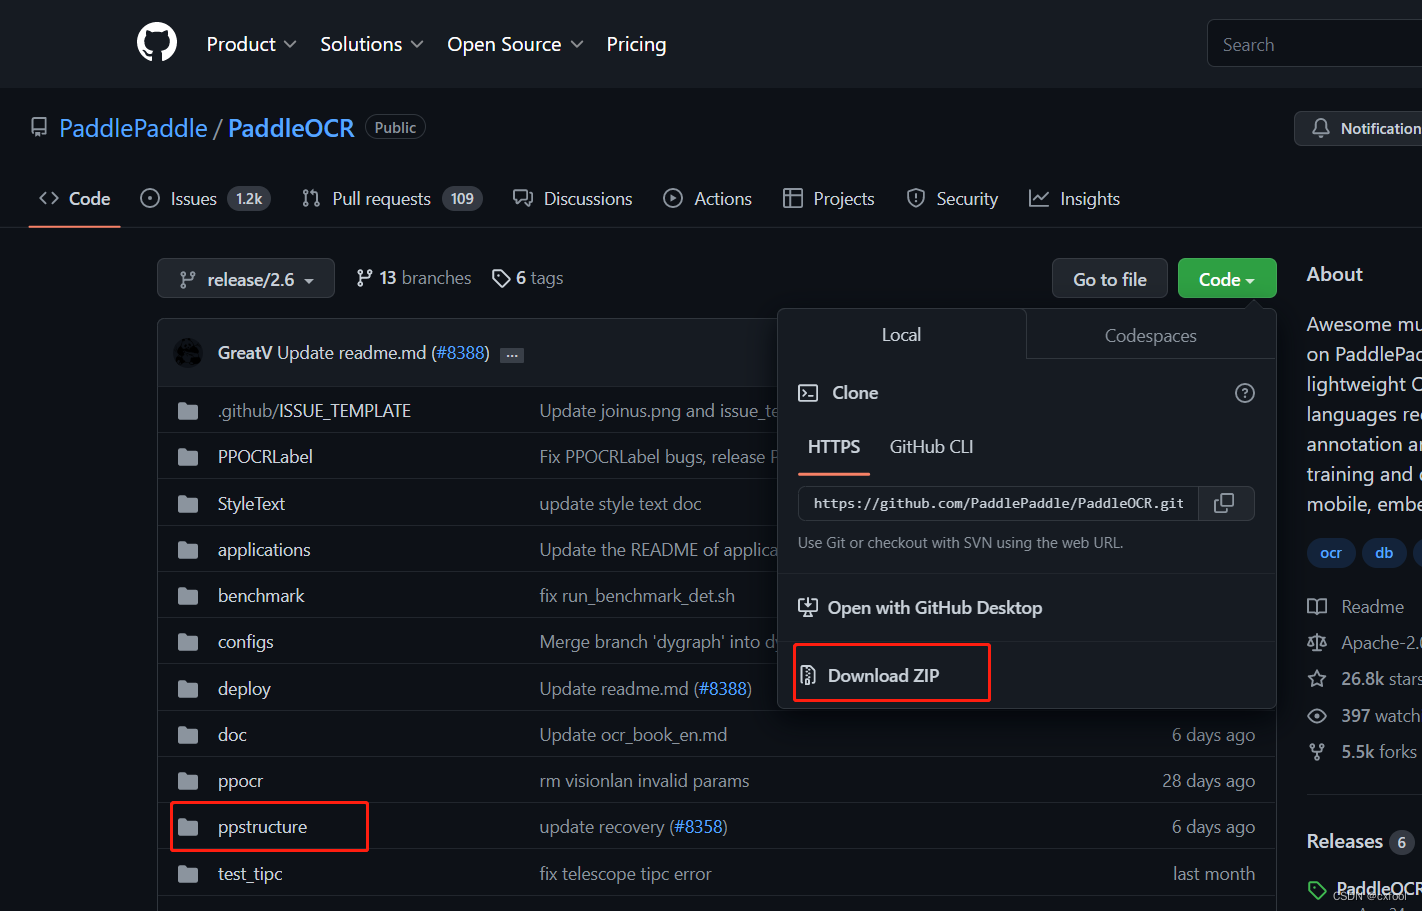1422x911 pixels.
Task: Open the Discussions tab
Action: pos(573,199)
